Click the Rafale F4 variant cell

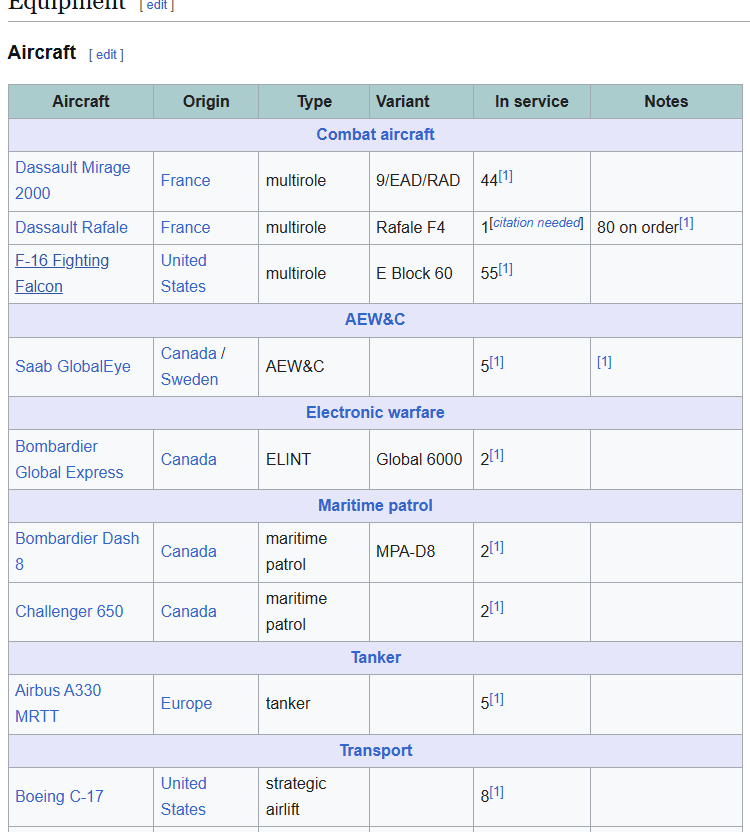(421, 228)
